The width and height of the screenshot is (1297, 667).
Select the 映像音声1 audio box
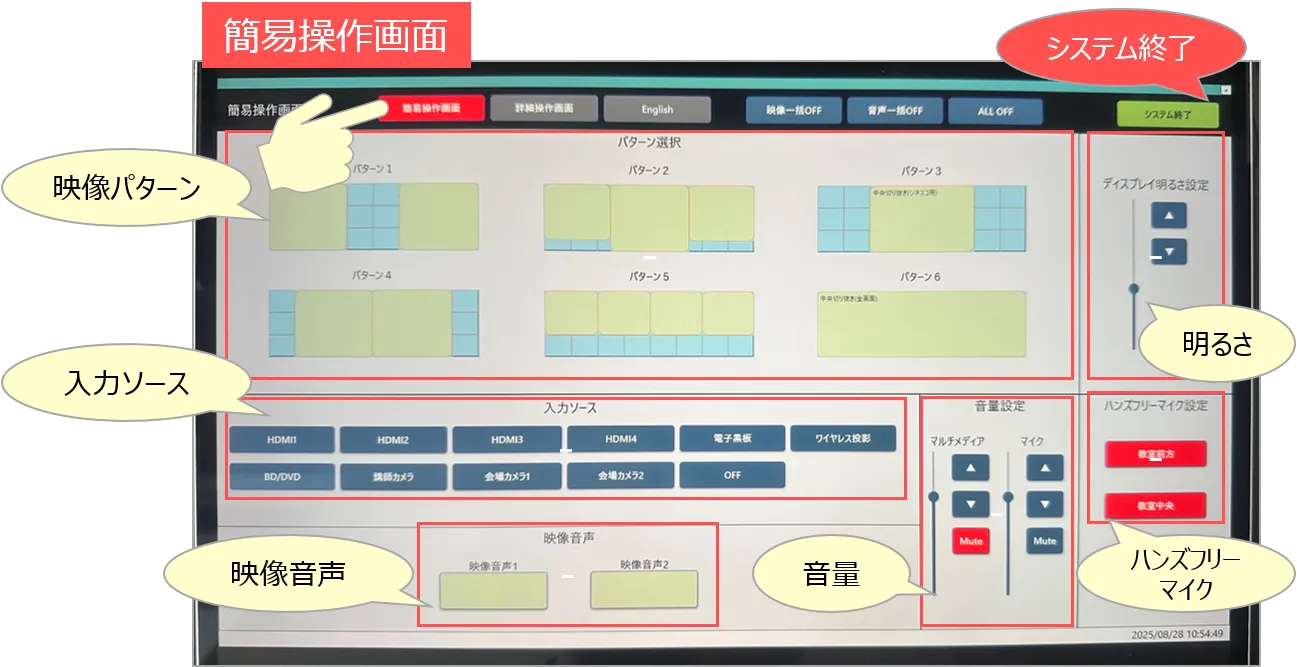click(493, 592)
